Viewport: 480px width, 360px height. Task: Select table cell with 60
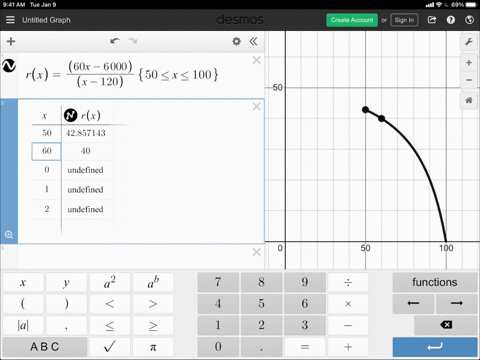(47, 151)
